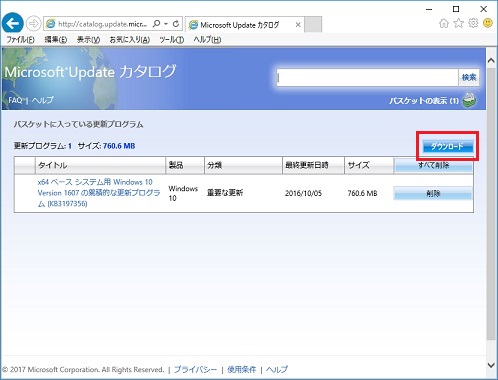The height and width of the screenshot is (380, 498).
Task: Click the 最終更新日時 column header
Action: [x=313, y=165]
